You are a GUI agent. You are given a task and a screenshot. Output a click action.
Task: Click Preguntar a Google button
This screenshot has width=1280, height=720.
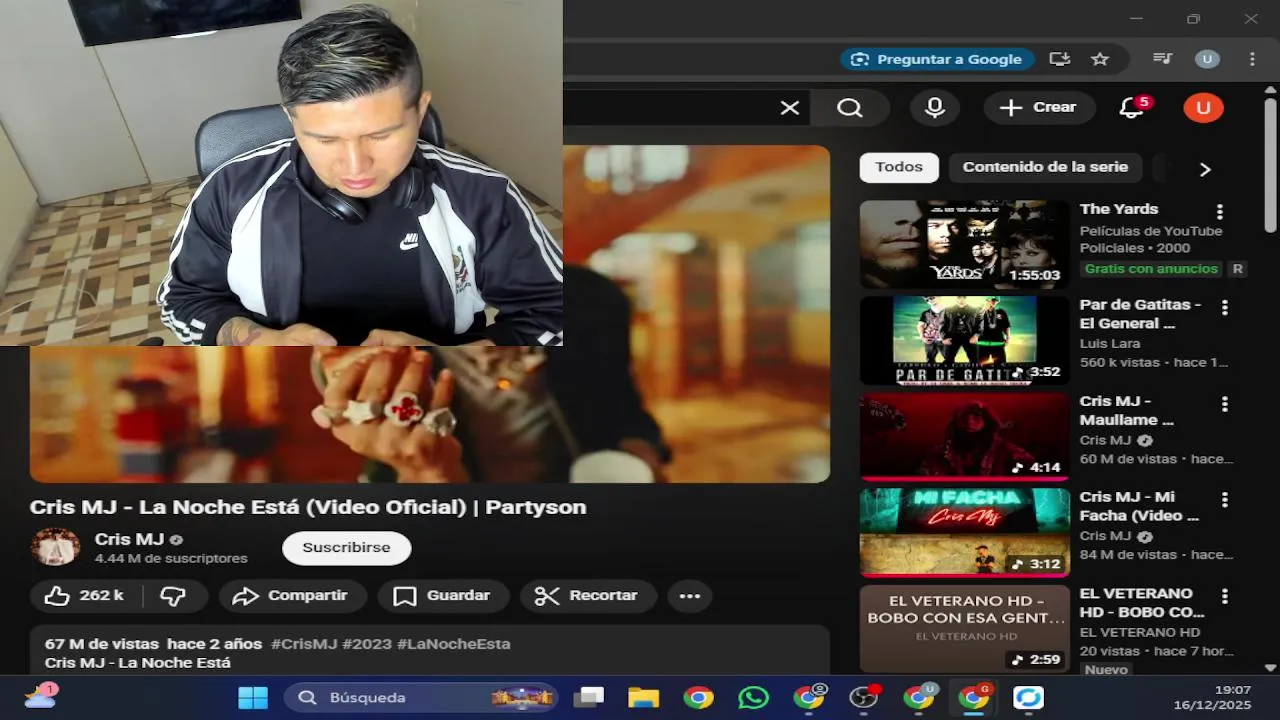click(x=936, y=59)
